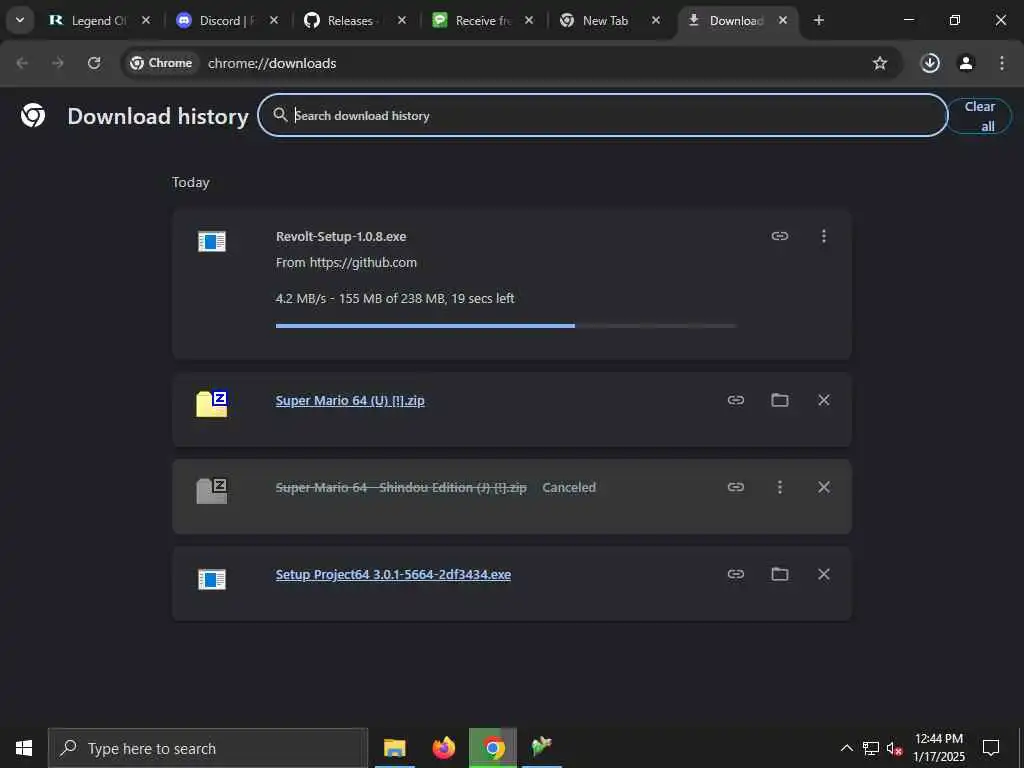Open the Chrome three-dot menu
The width and height of the screenshot is (1024, 768).
[x=1001, y=63]
